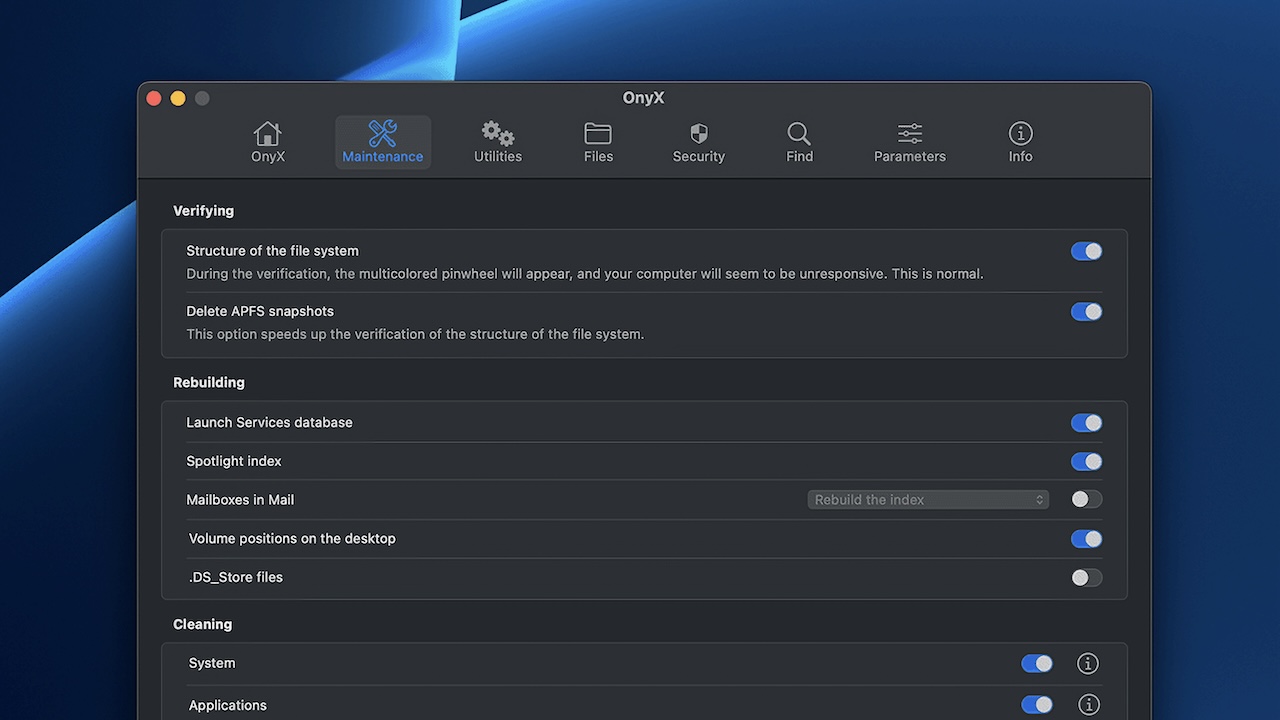Enable Mailboxes in Mail switch
The image size is (1280, 720).
1086,499
